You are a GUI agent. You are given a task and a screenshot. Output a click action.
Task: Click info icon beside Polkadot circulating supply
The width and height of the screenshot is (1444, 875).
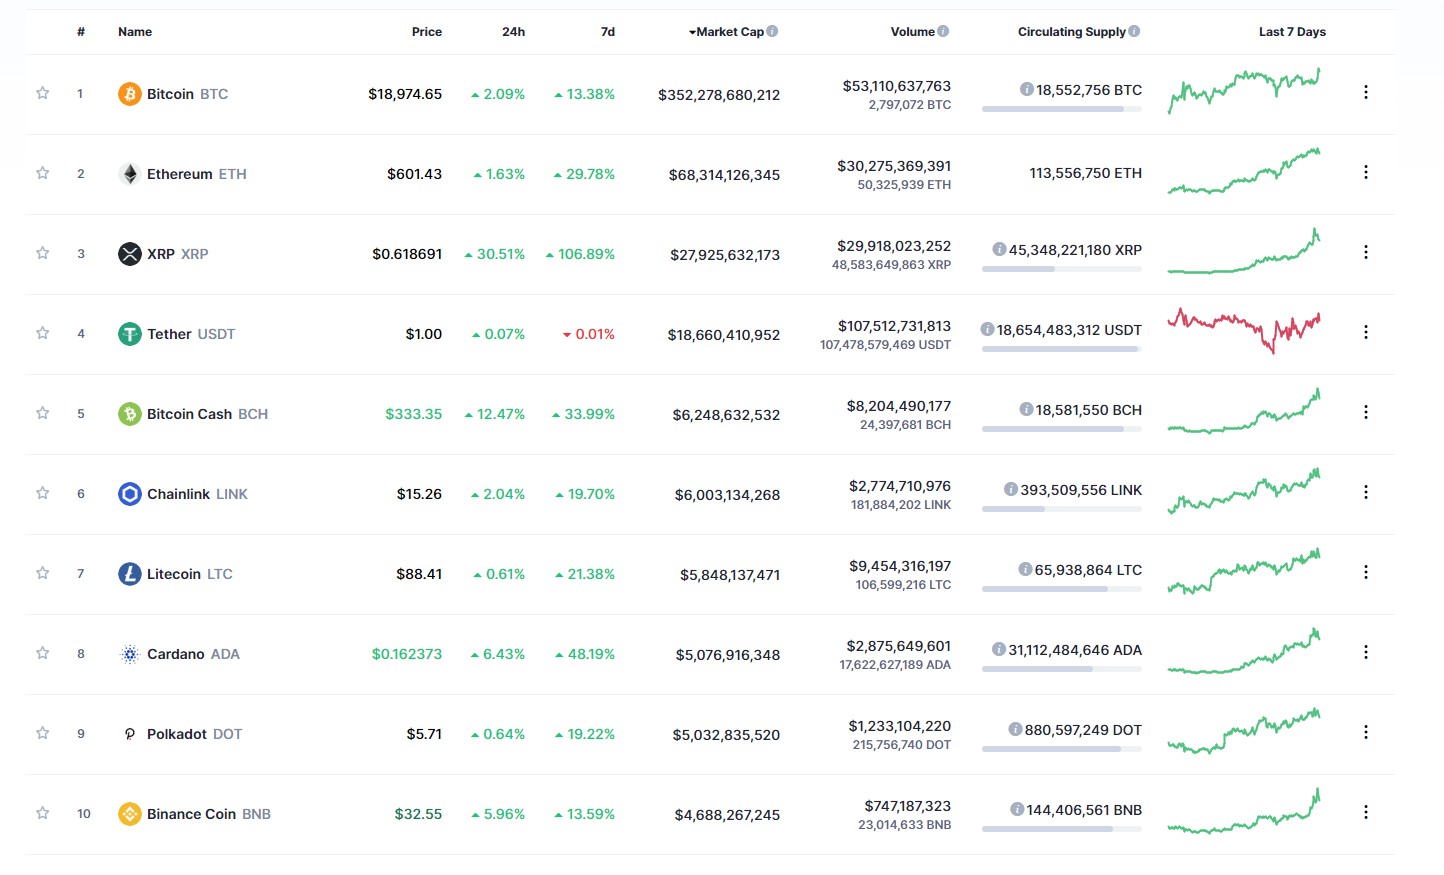pyautogui.click(x=1015, y=729)
